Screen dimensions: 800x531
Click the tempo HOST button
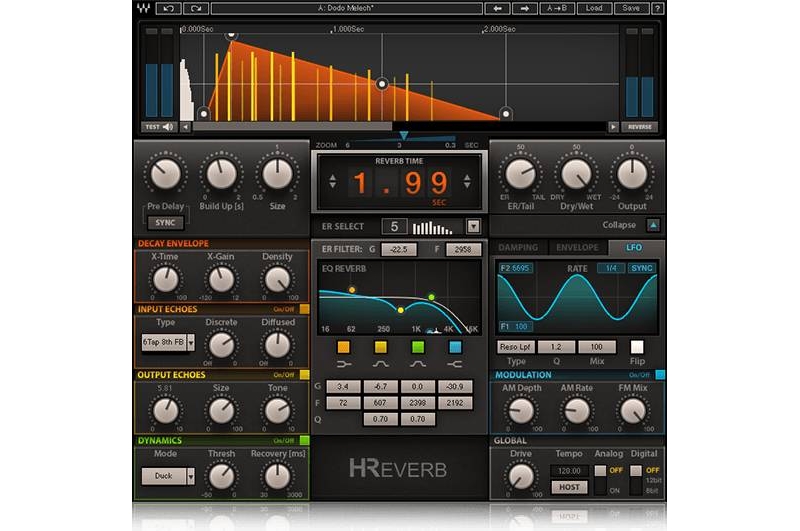(x=569, y=487)
